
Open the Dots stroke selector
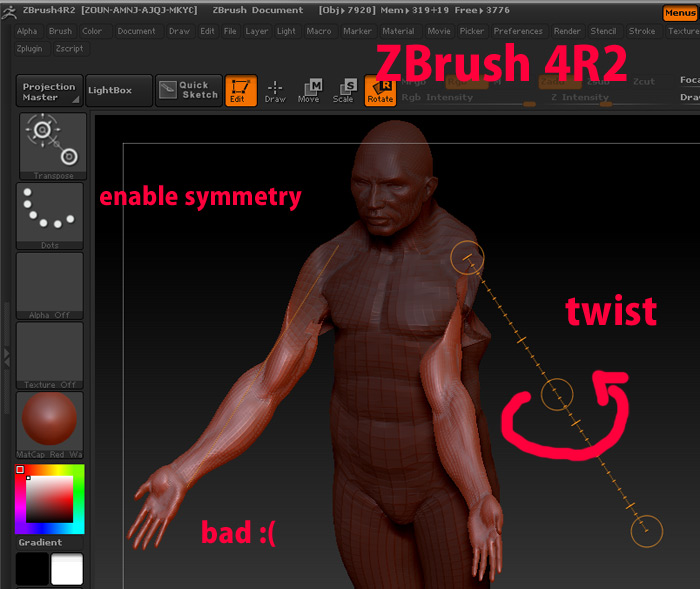point(50,216)
